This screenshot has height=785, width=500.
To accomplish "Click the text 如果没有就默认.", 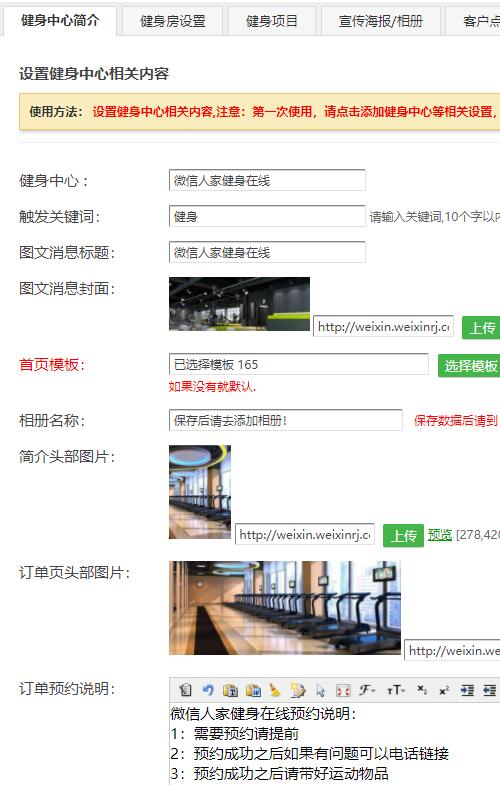I will pos(212,386).
